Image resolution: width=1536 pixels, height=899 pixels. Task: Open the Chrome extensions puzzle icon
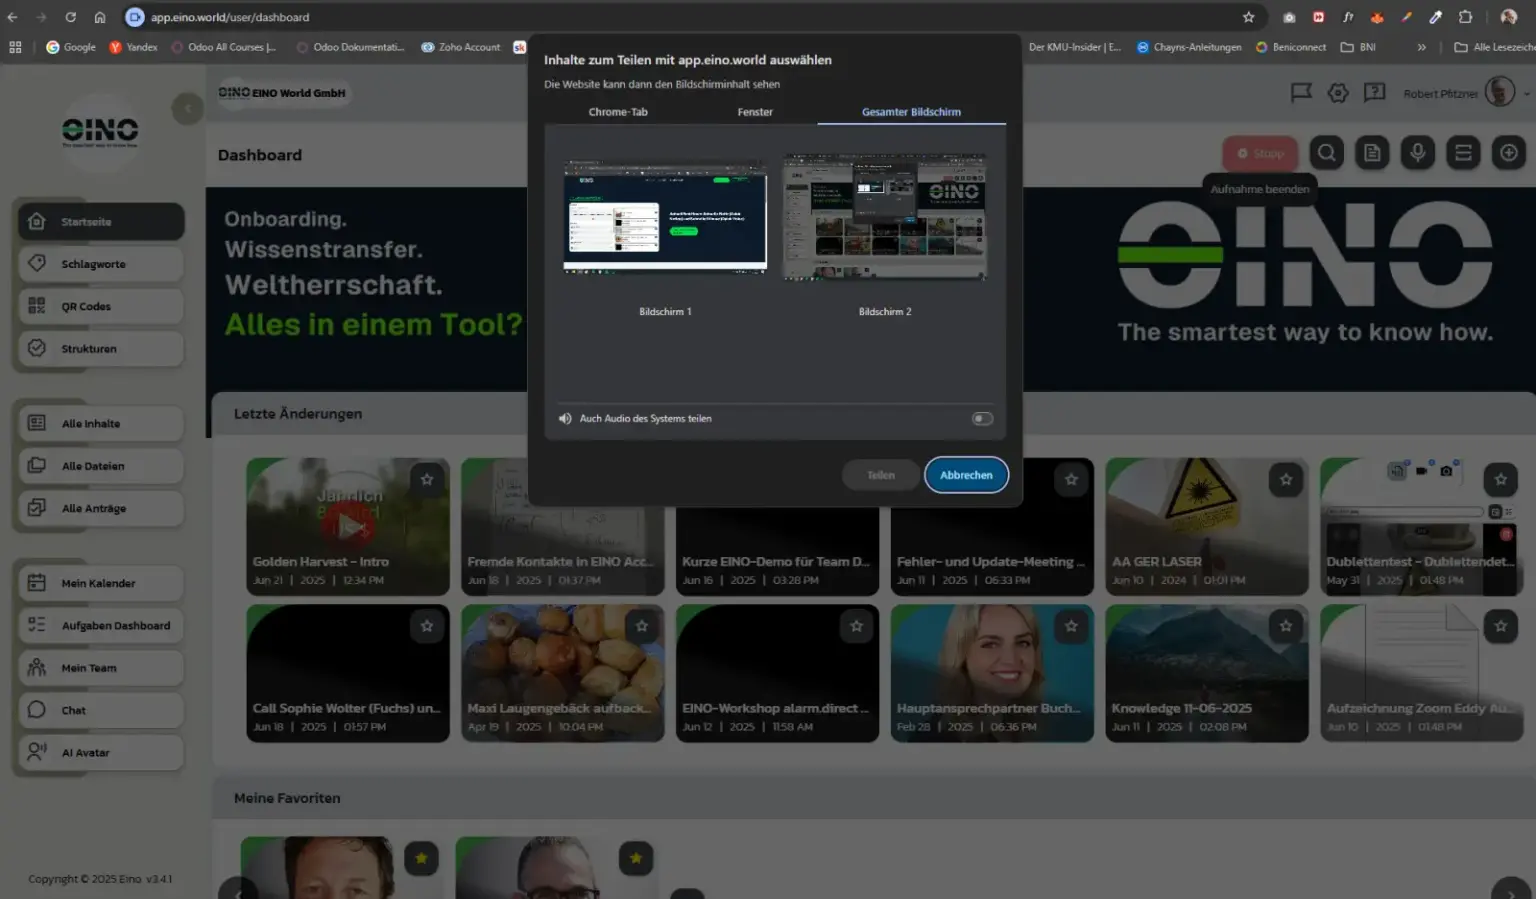point(1465,17)
